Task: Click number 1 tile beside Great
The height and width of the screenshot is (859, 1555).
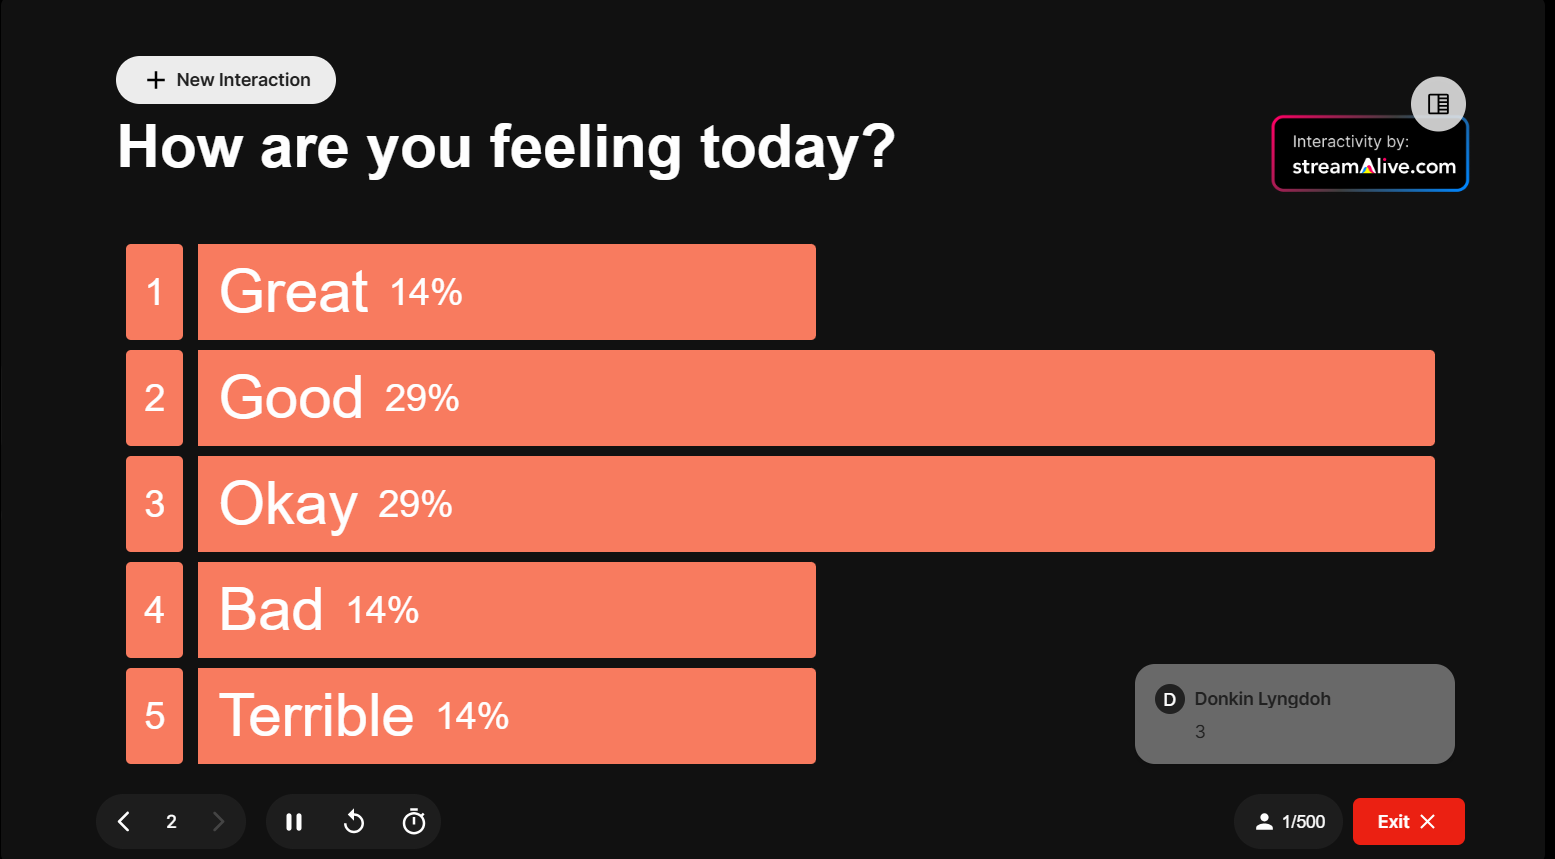Action: coord(154,292)
